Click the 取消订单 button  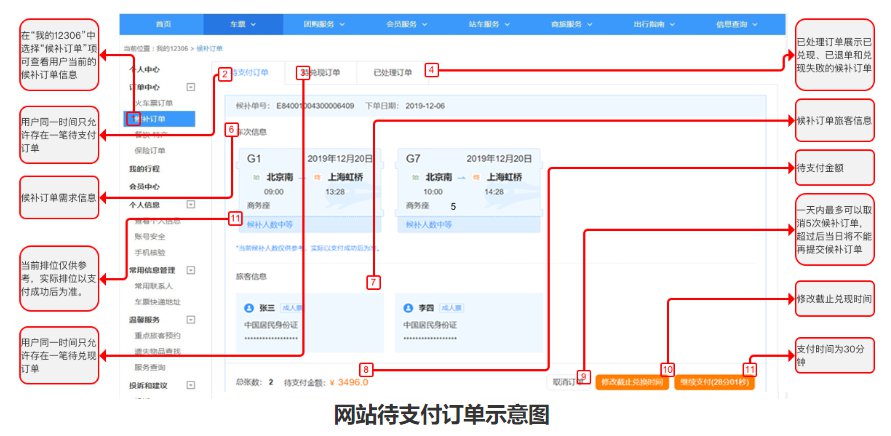tap(569, 382)
